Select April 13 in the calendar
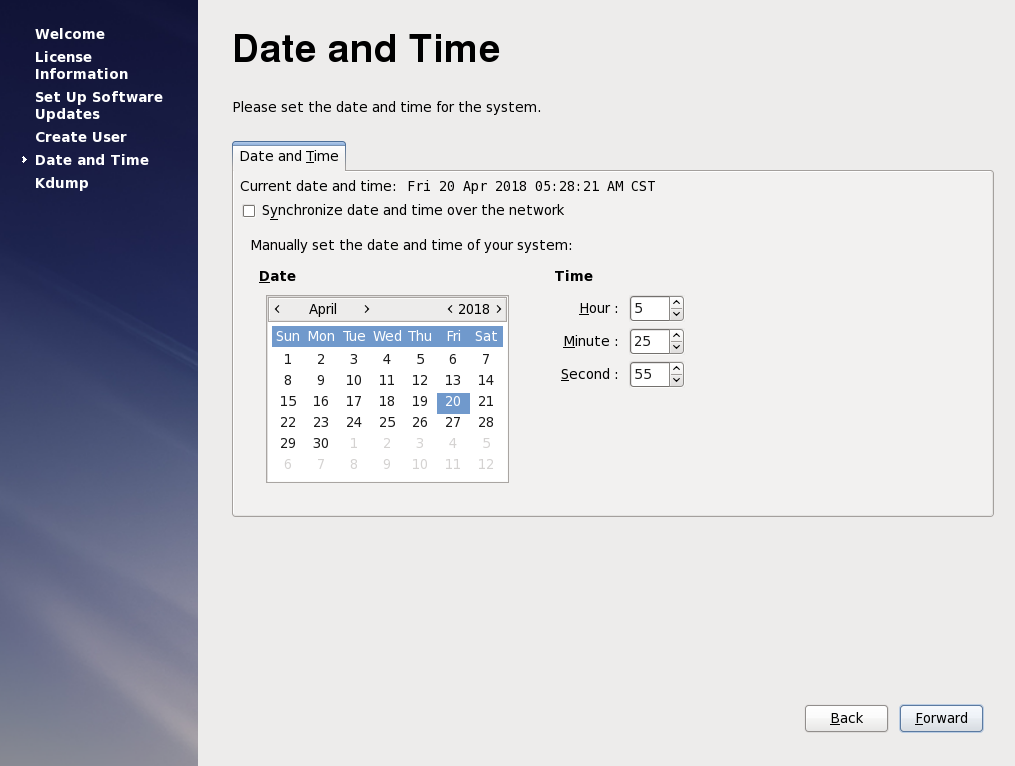Screen dimensions: 1015x766 click(453, 381)
